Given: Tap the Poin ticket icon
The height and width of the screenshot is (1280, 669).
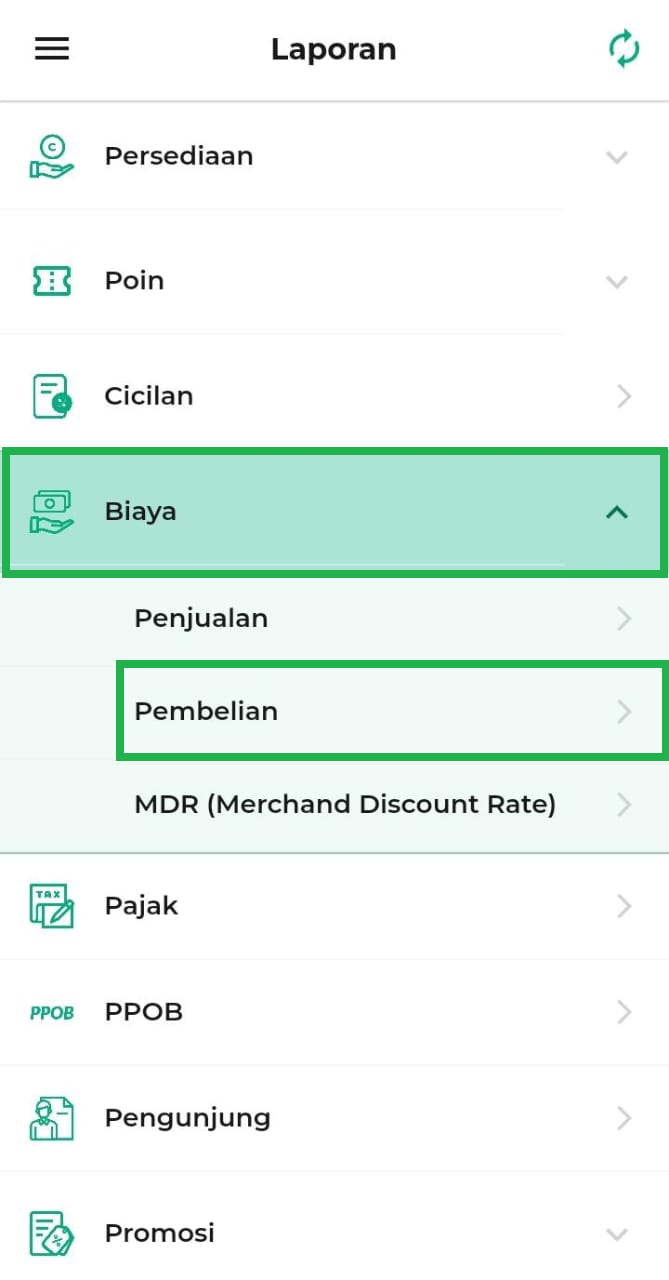Looking at the screenshot, I should [x=52, y=281].
